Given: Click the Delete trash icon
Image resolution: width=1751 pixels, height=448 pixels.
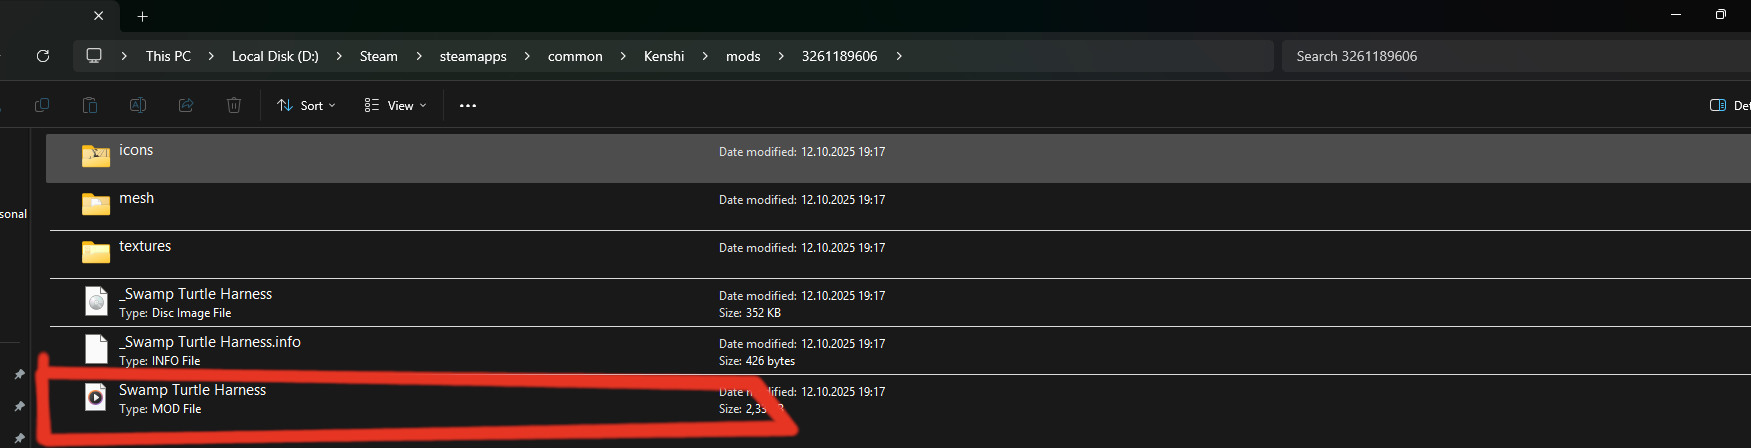Looking at the screenshot, I should click(234, 105).
